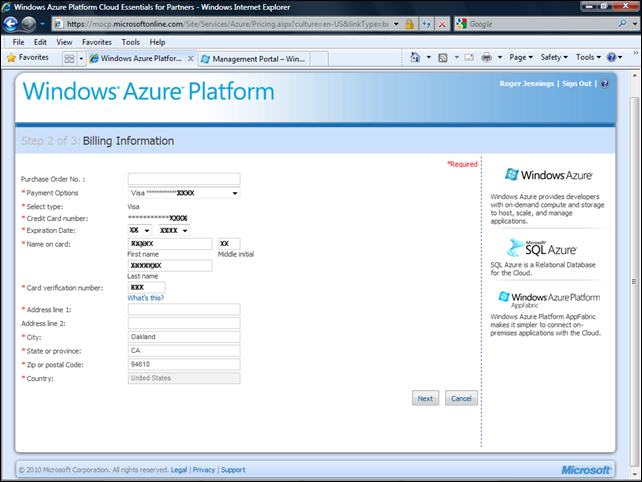
Task: Open the Page command menu
Action: point(521,57)
